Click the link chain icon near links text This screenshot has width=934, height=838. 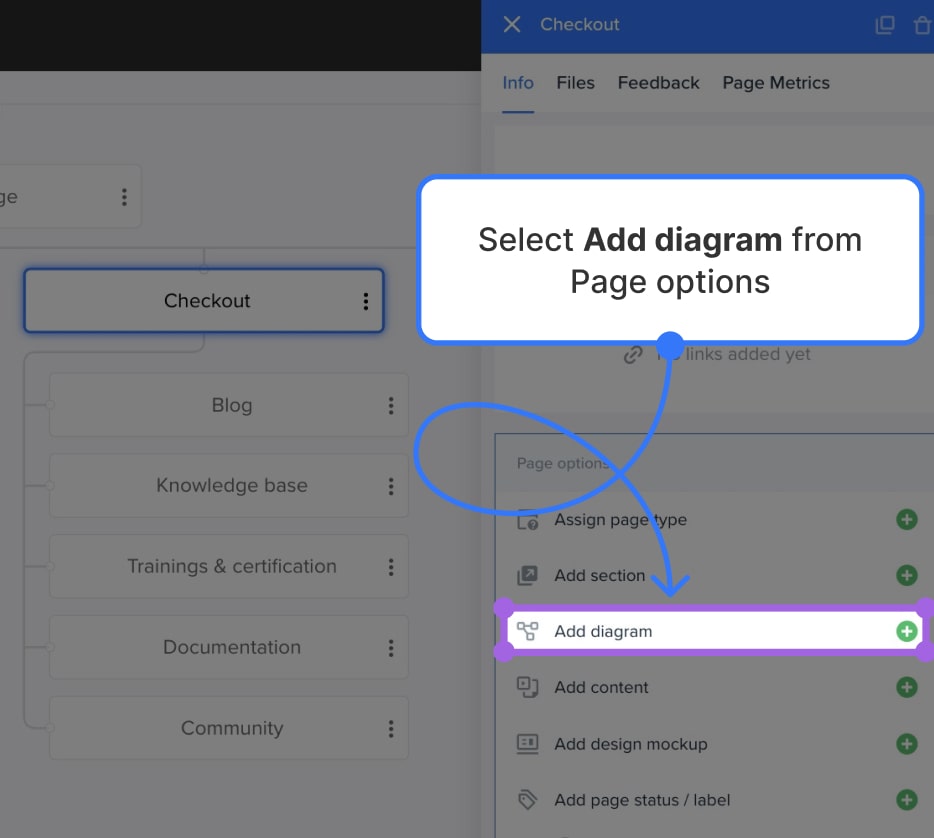(x=633, y=354)
